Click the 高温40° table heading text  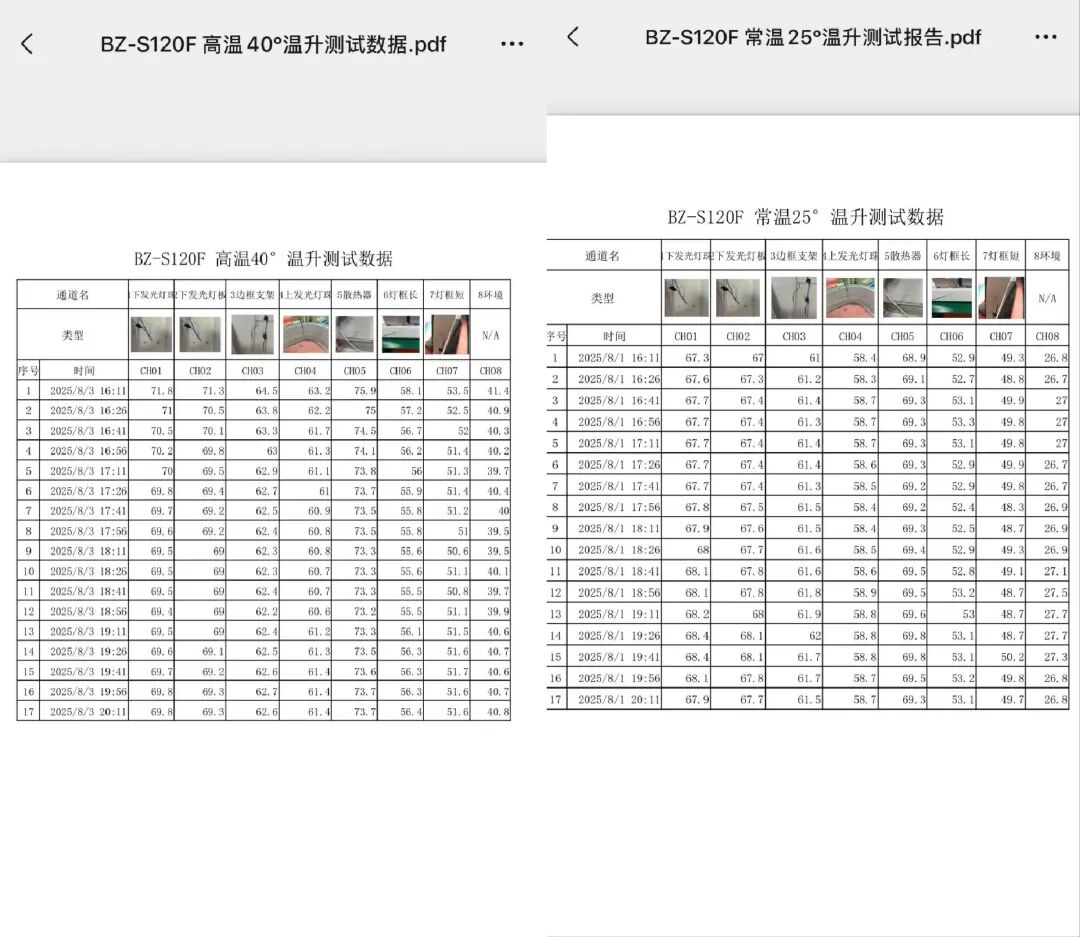pyautogui.click(x=263, y=259)
